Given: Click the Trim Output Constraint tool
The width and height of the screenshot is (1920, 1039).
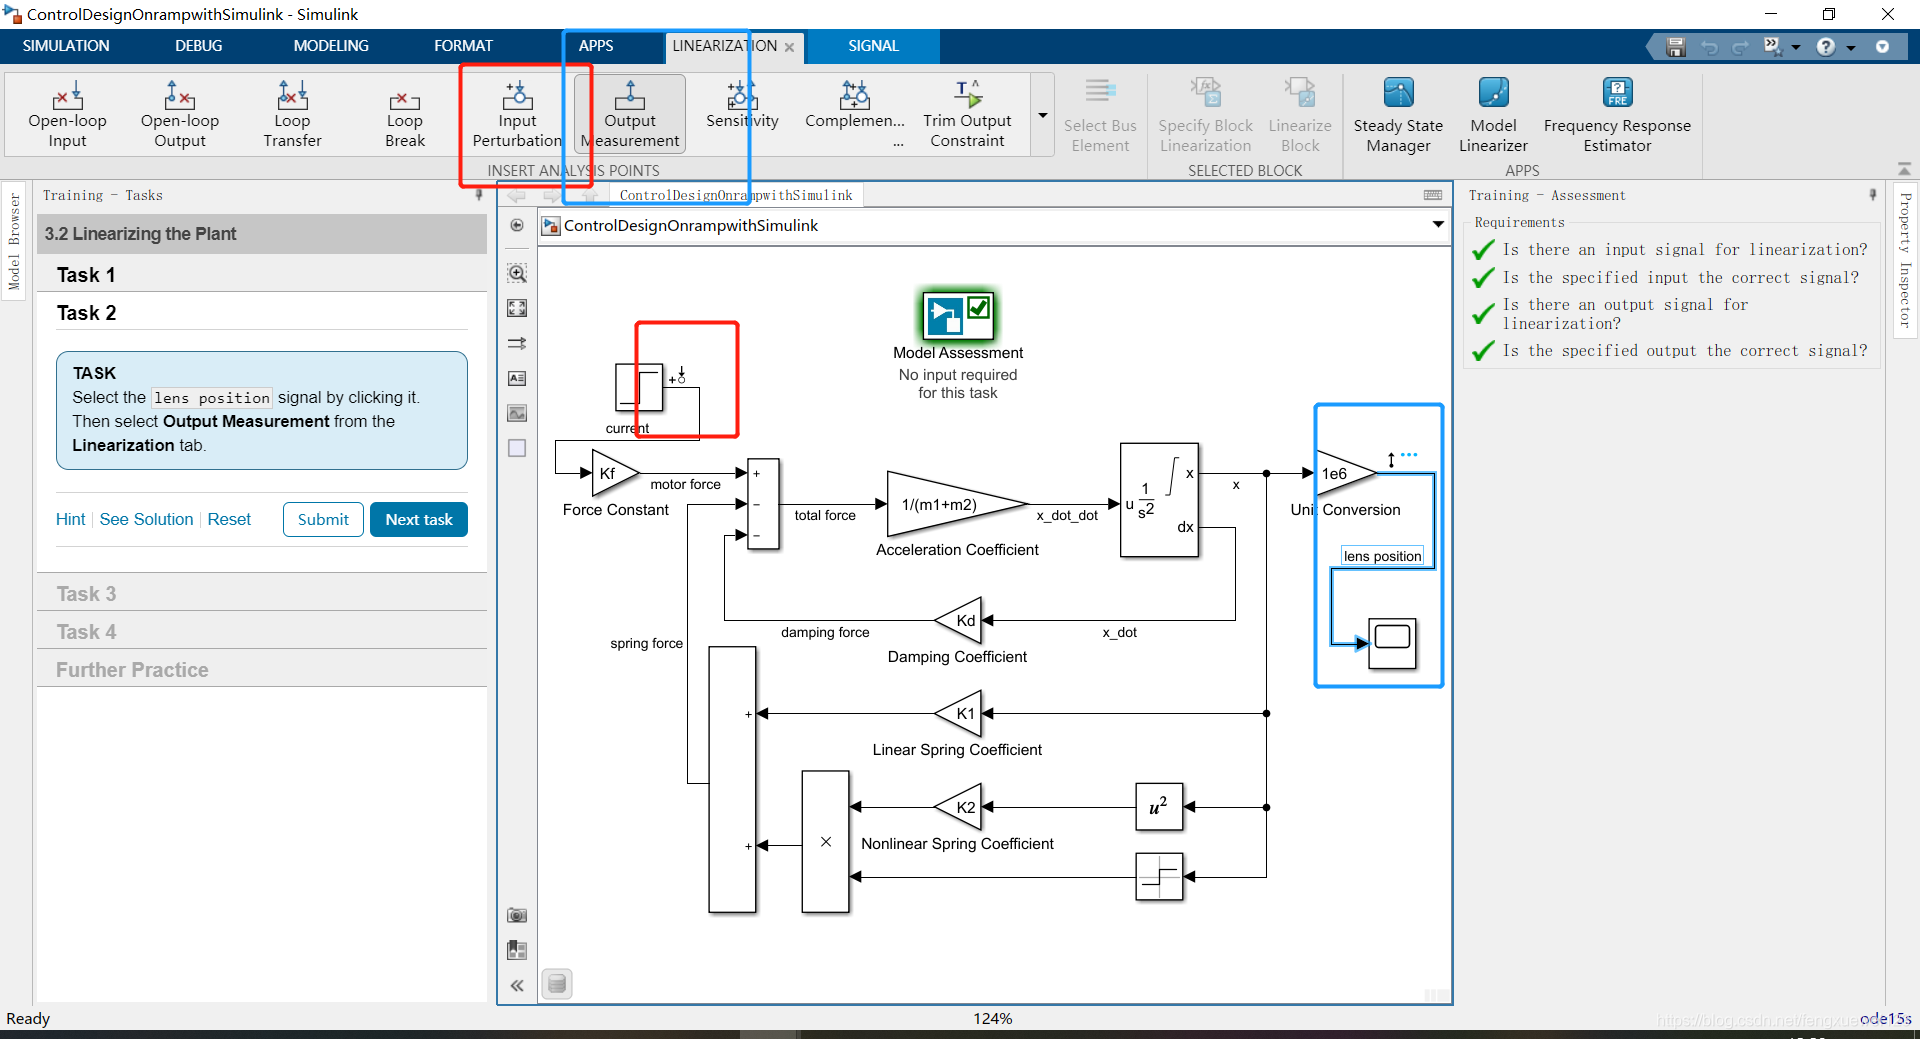Looking at the screenshot, I should pyautogui.click(x=967, y=112).
